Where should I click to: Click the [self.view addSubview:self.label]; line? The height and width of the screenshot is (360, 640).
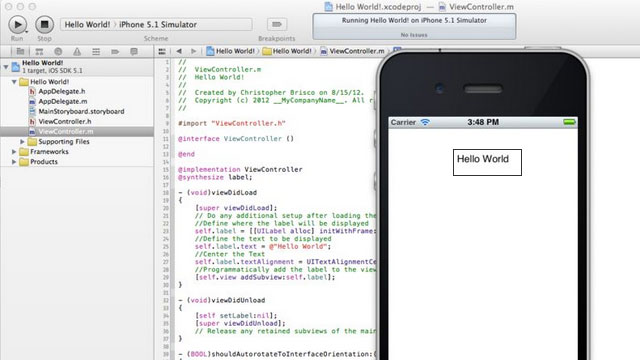pyautogui.click(x=264, y=277)
